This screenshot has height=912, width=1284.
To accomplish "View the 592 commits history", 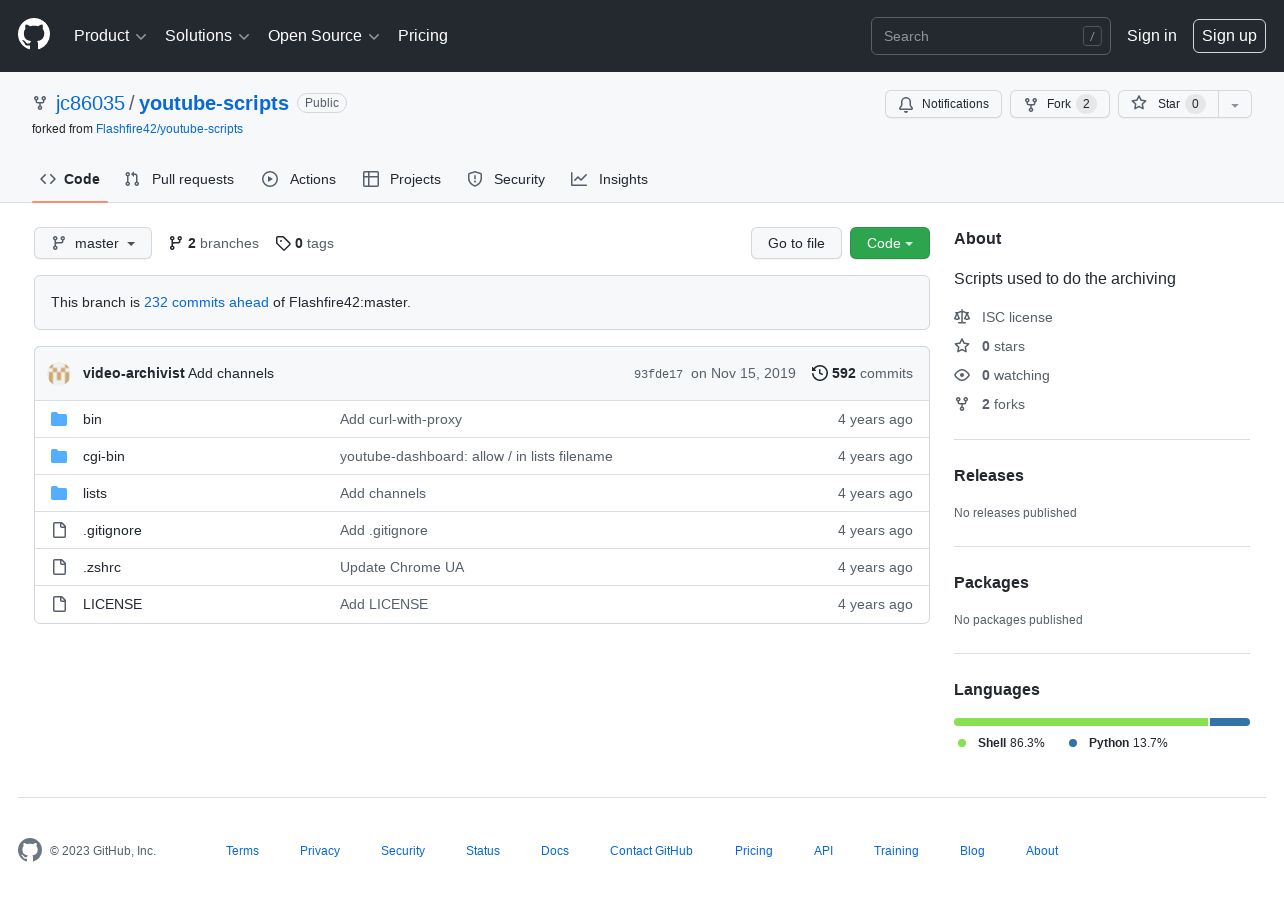I will click(x=862, y=373).
